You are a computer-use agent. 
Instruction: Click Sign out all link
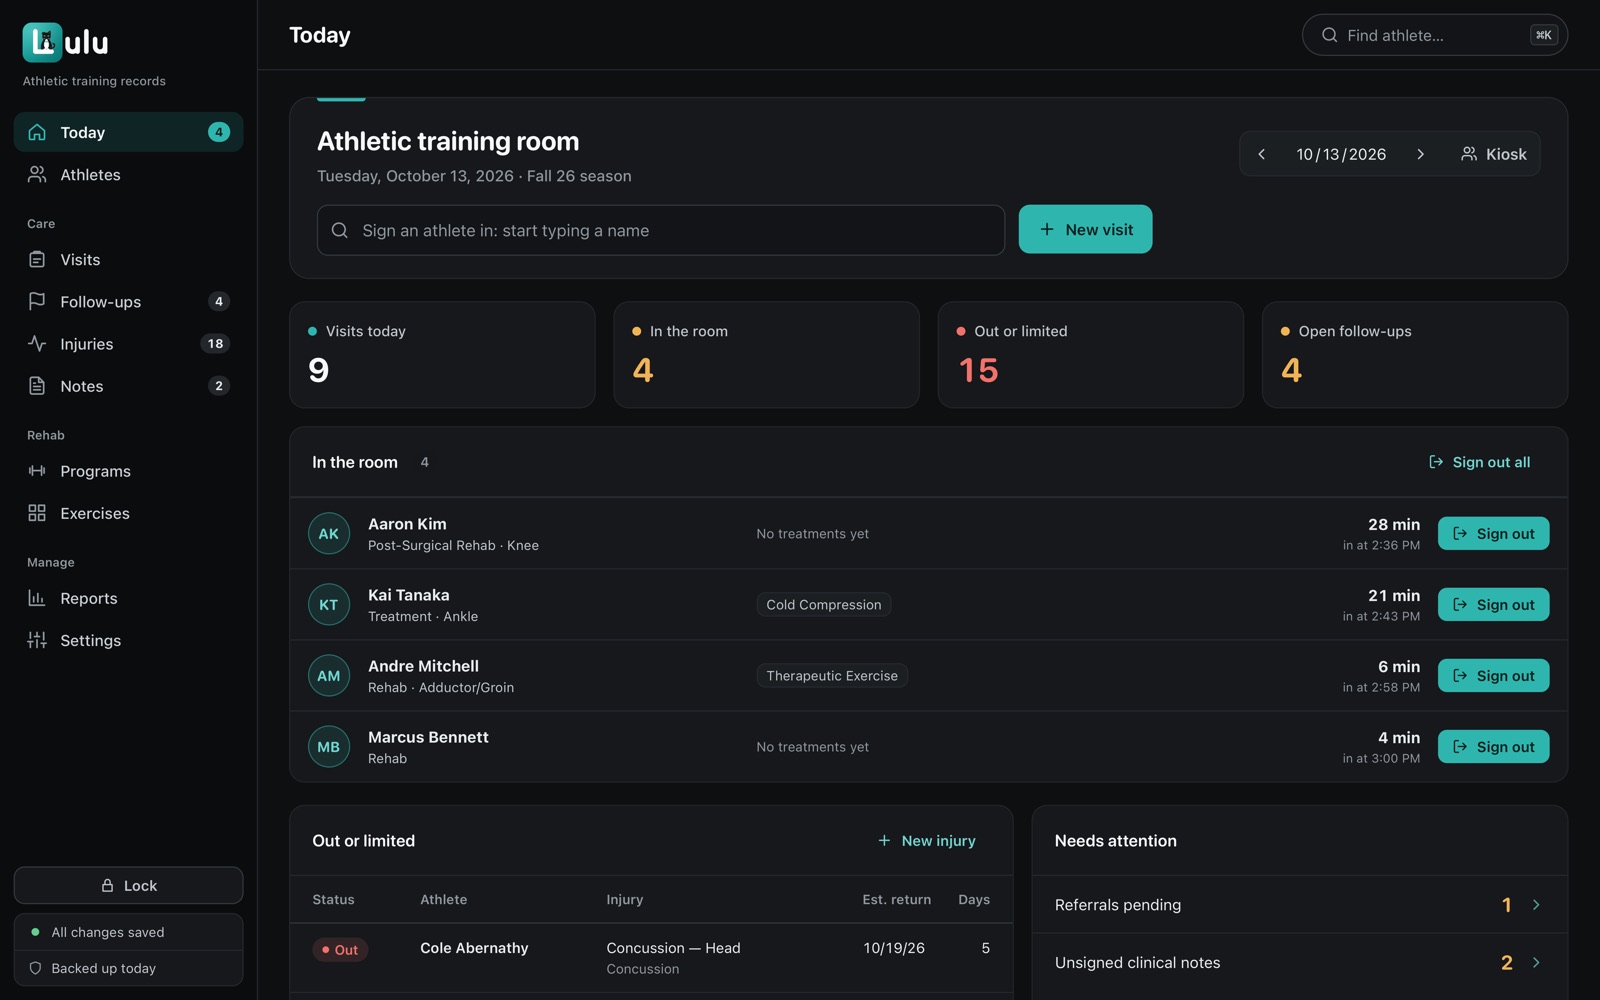1479,462
